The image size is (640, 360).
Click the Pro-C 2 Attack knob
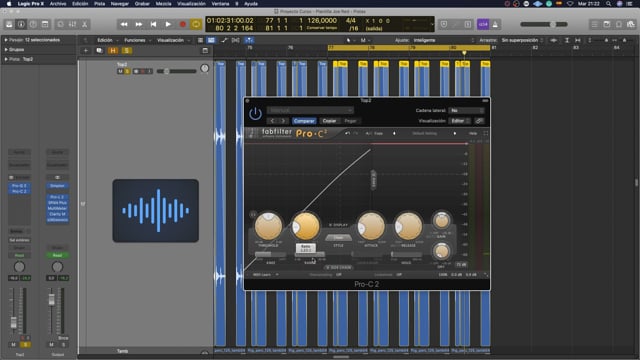pyautogui.click(x=371, y=226)
